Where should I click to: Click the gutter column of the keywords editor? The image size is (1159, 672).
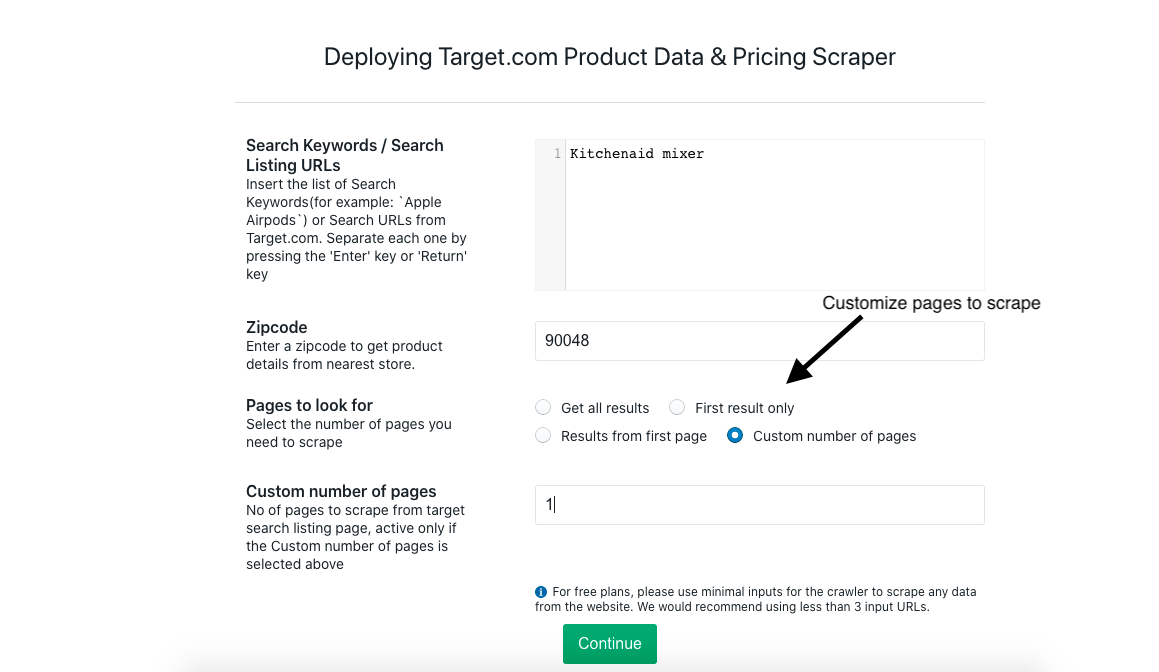(x=549, y=215)
